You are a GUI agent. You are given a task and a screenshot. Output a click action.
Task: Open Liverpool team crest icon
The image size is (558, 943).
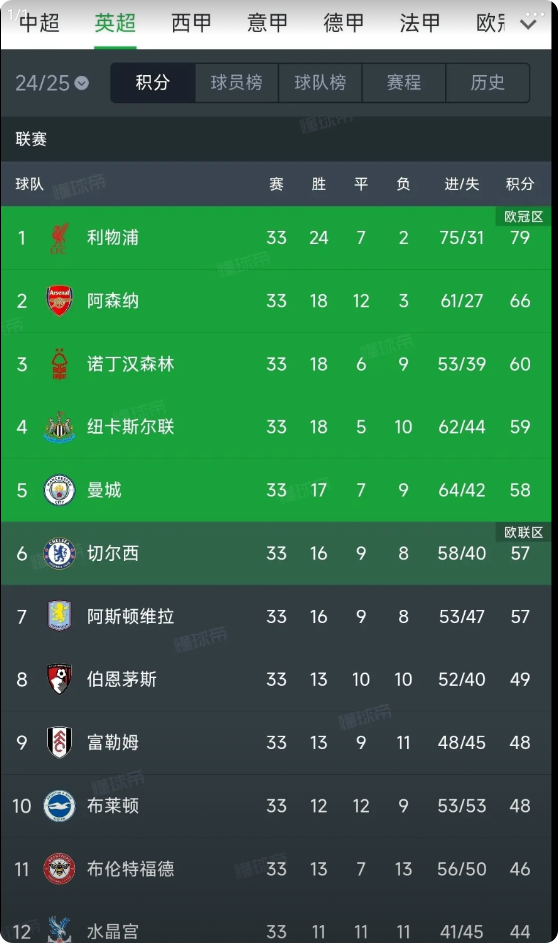(59, 238)
